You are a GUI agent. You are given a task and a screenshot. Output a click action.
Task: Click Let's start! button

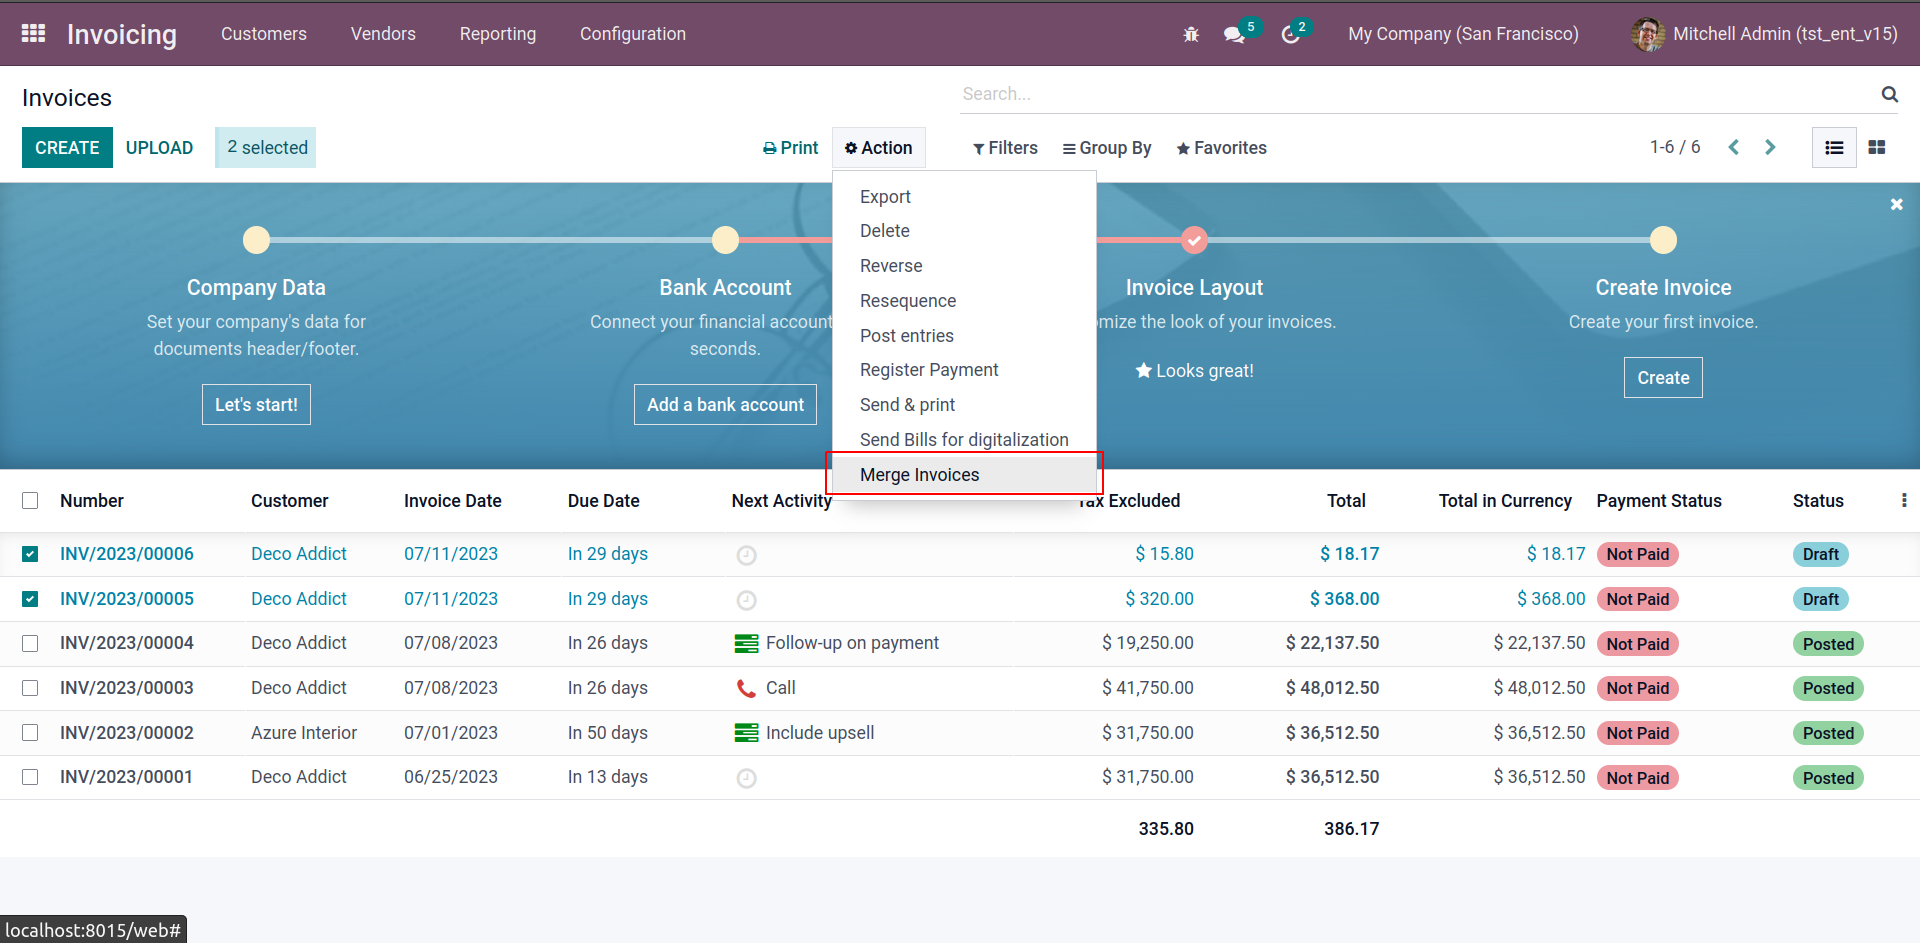tap(256, 405)
